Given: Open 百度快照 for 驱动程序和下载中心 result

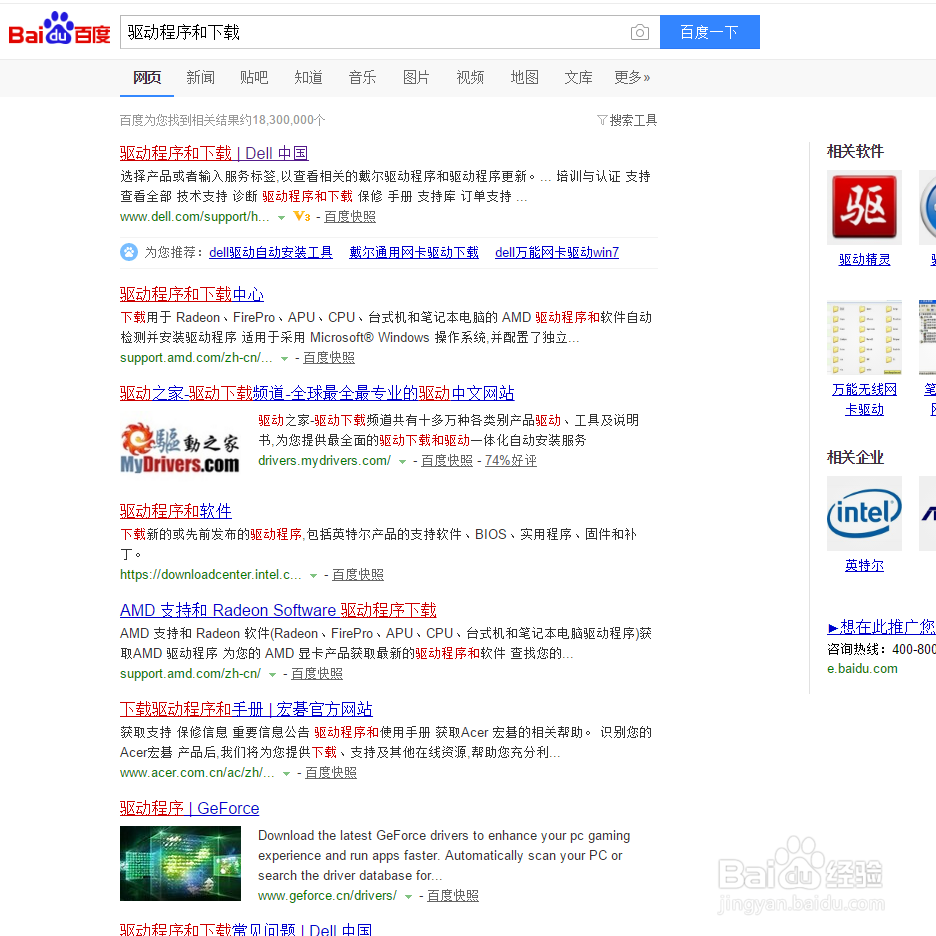Looking at the screenshot, I should coord(329,358).
